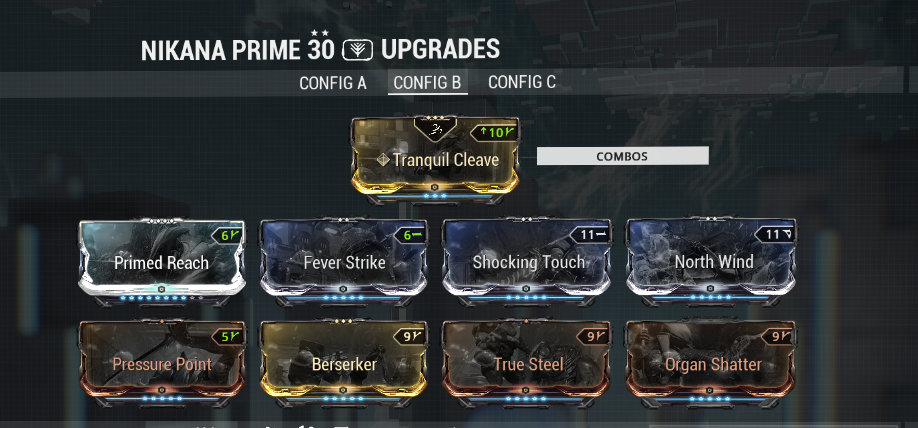The width and height of the screenshot is (918, 428).
Task: Choose the Shocking Touch mod card
Action: tap(527, 262)
